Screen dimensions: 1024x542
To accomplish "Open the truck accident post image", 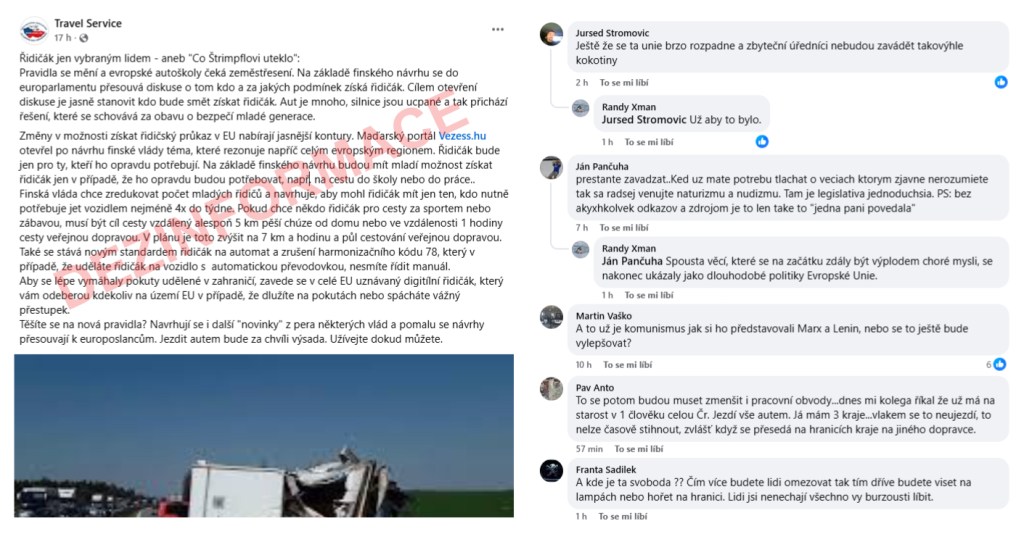I will [264, 436].
